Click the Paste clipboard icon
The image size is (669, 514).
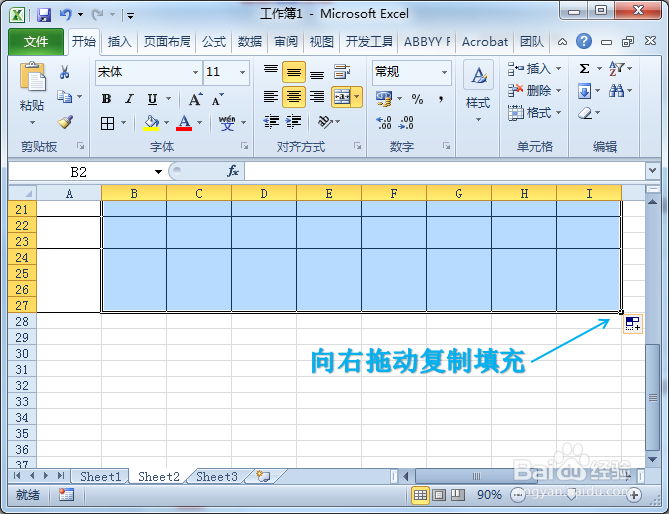(32, 77)
